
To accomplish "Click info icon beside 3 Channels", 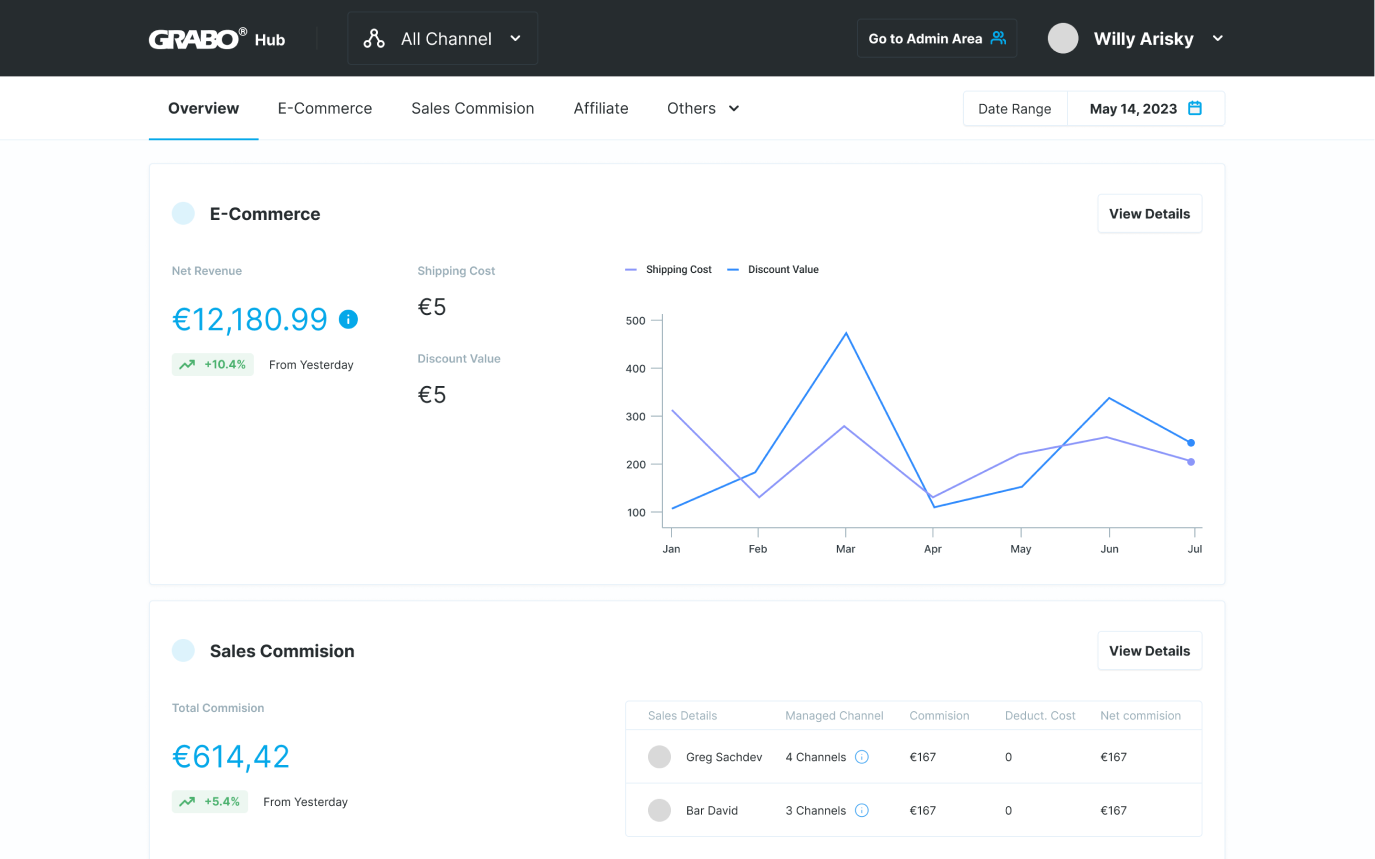I will coord(862,810).
